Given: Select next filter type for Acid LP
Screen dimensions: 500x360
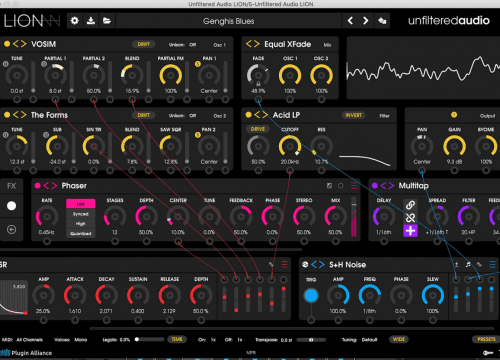Looking at the screenshot, I should pos(265,115).
